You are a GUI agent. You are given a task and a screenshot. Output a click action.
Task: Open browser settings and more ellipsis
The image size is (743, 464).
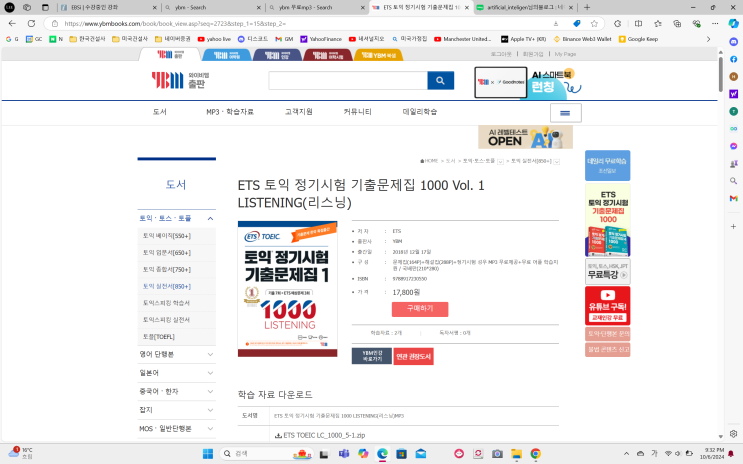[715, 23]
